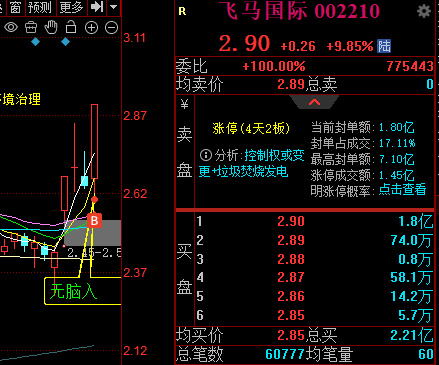Open the toolbar dropdown arrow after 更多
The height and width of the screenshot is (365, 439).
[x=114, y=7]
